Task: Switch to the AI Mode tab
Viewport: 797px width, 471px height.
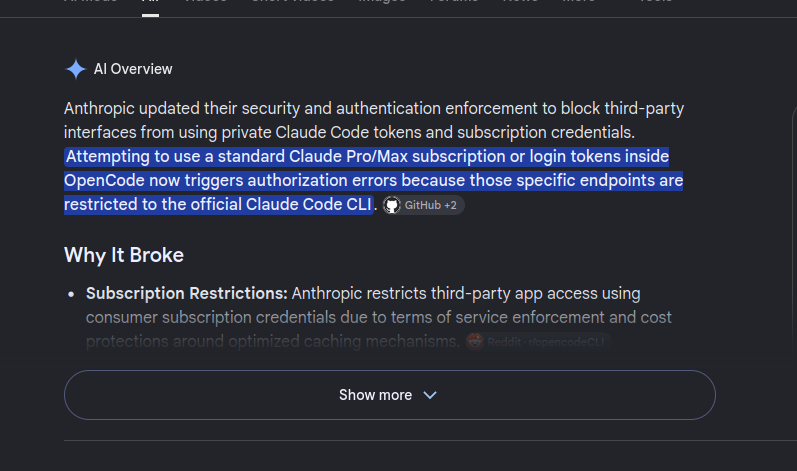Action: click(90, 2)
